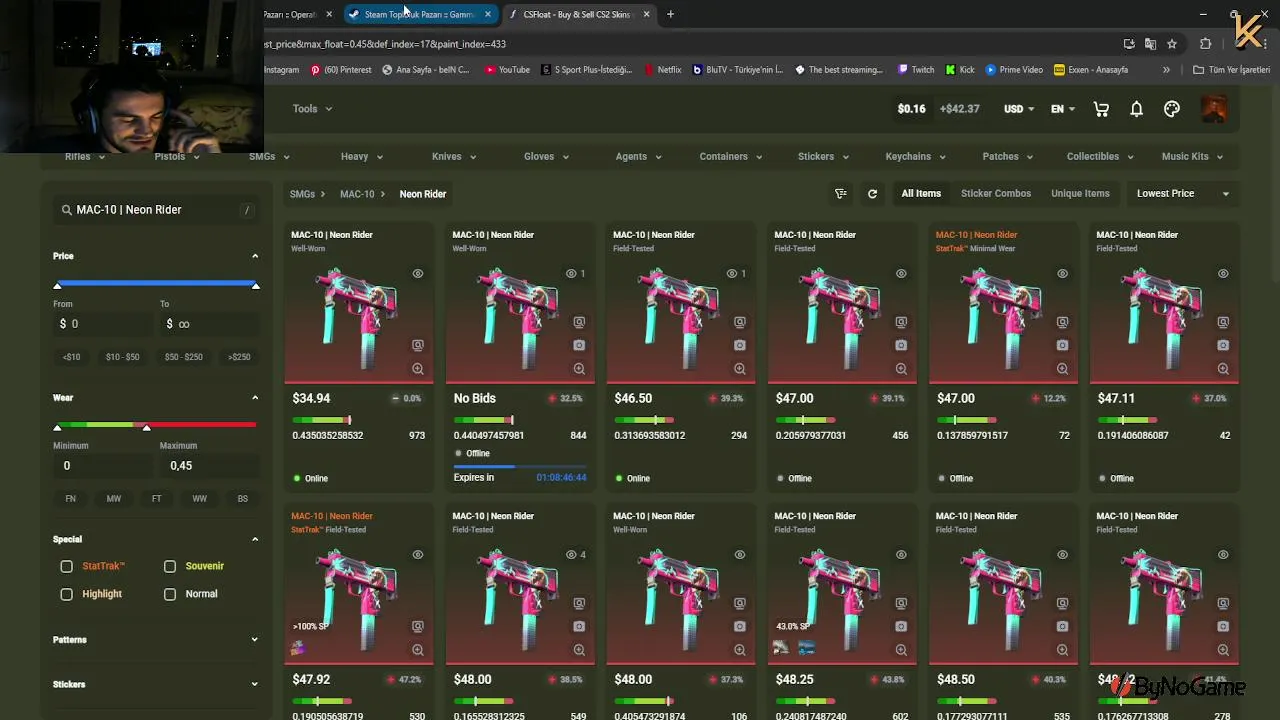
Task: Click the search magnifier in the search box
Action: click(x=67, y=210)
